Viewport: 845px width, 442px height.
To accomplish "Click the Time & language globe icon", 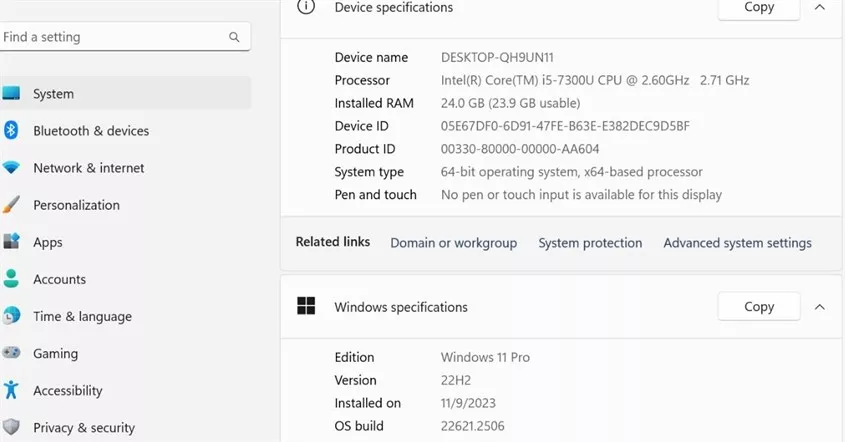I will pos(11,316).
